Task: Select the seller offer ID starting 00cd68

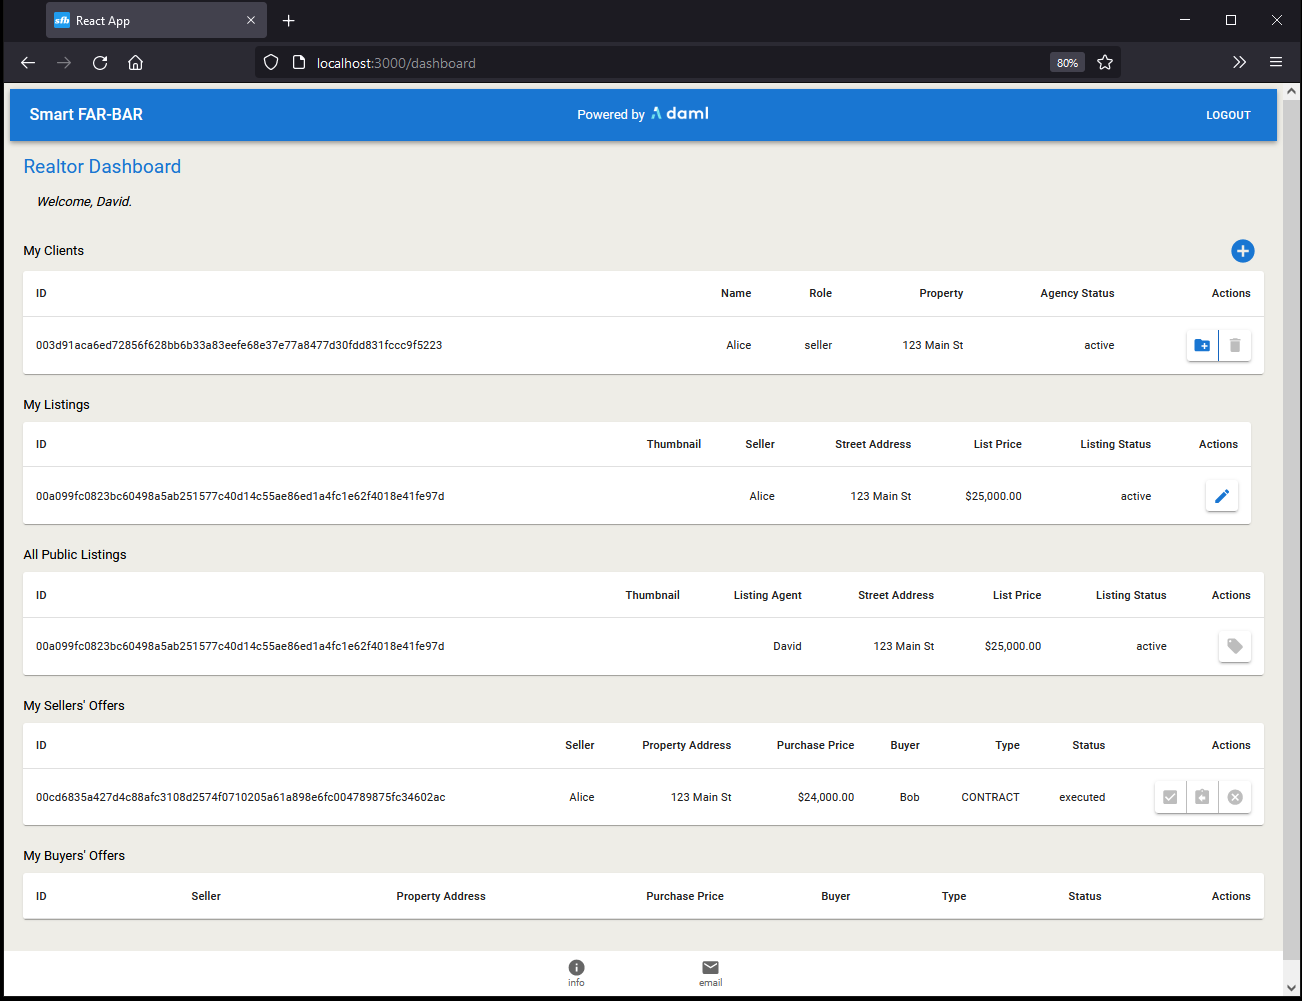Action: click(x=241, y=797)
